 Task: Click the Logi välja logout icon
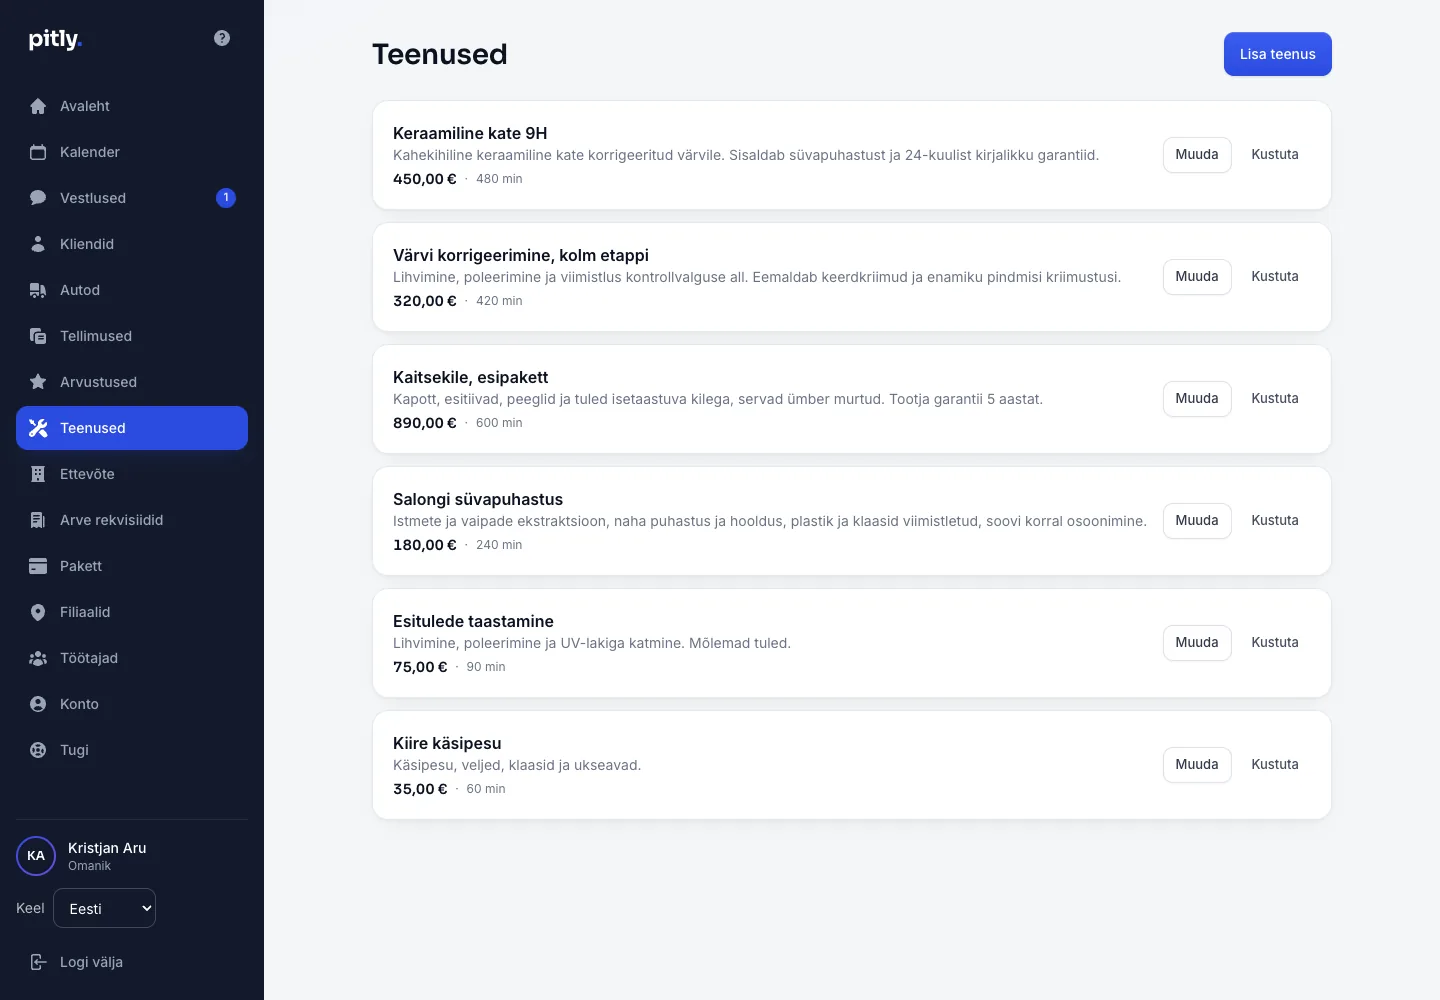38,962
